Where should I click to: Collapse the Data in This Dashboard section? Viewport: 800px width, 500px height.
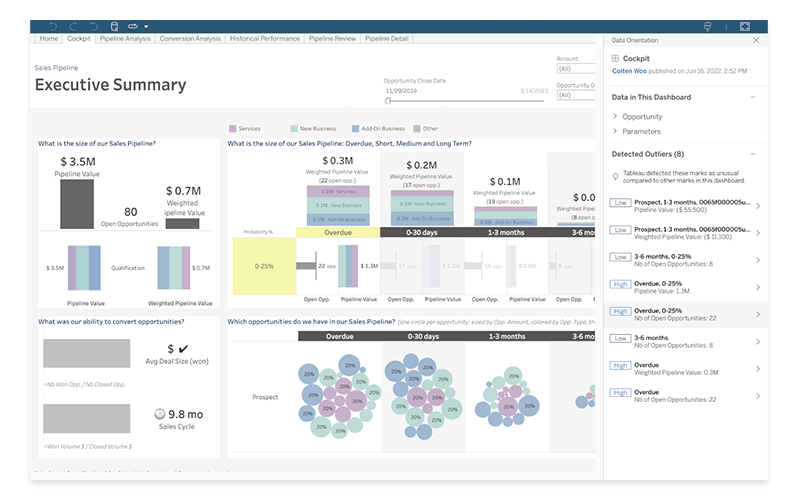752,97
